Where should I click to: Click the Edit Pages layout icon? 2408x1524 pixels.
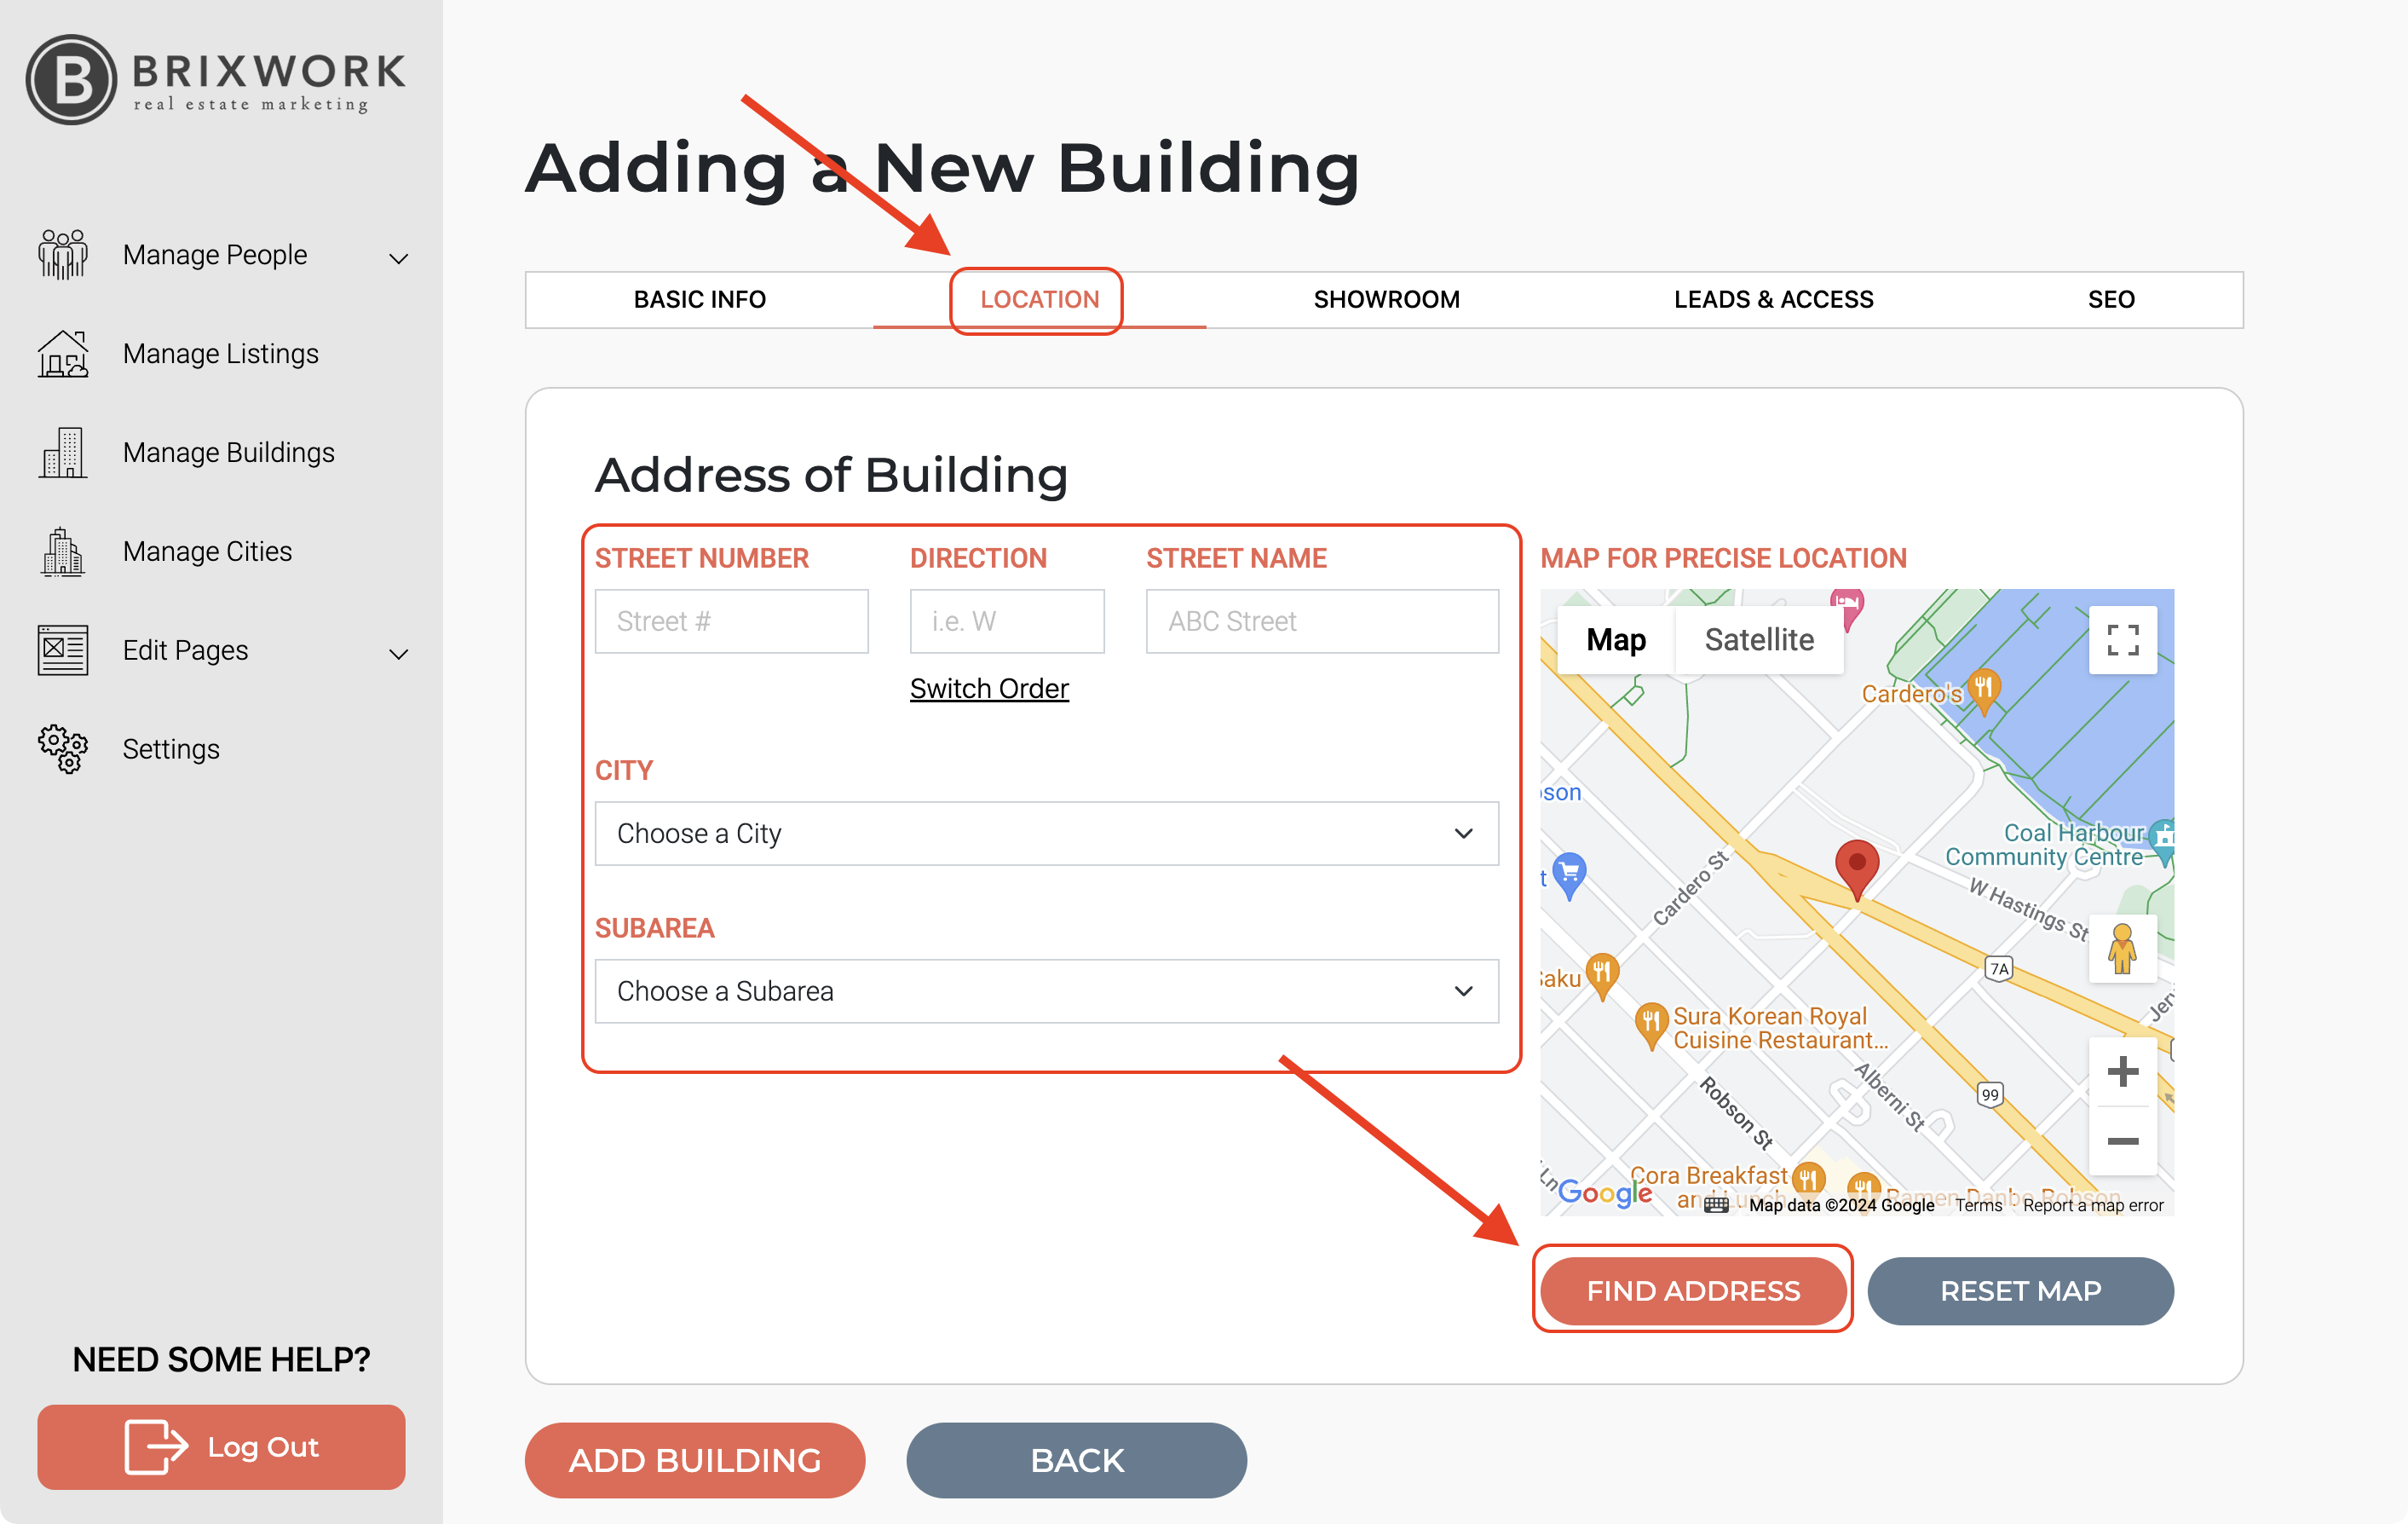(63, 650)
